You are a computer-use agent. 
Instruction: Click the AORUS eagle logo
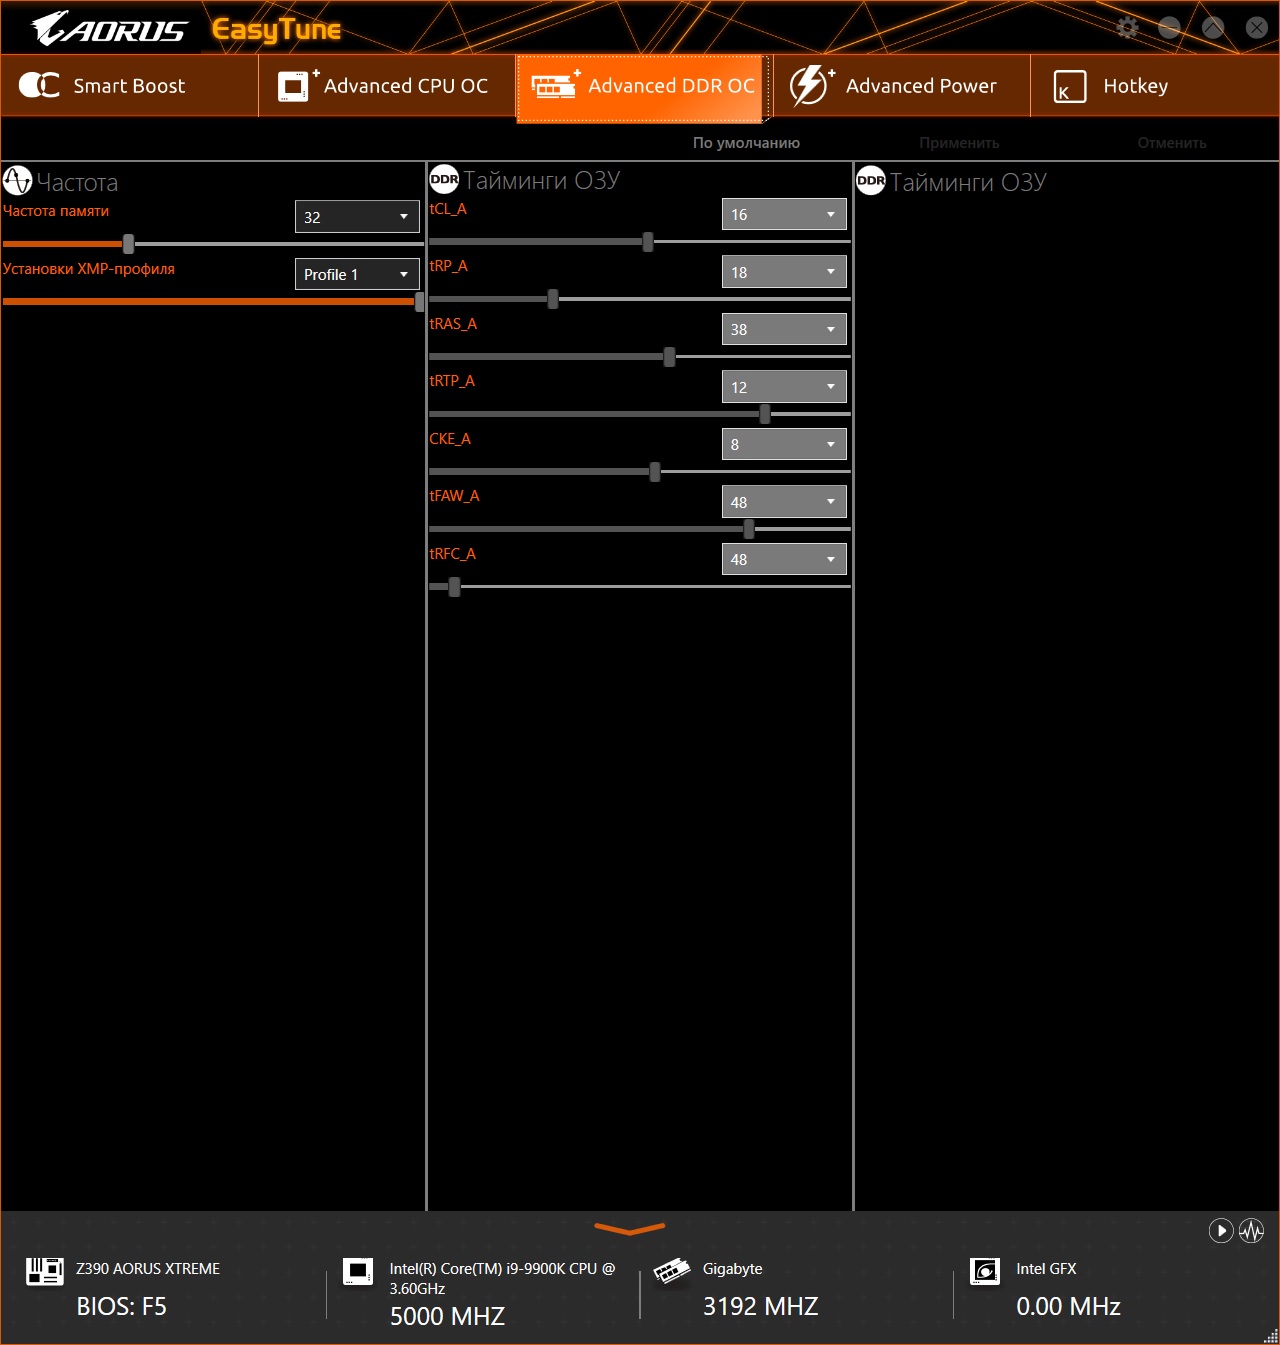coord(108,28)
